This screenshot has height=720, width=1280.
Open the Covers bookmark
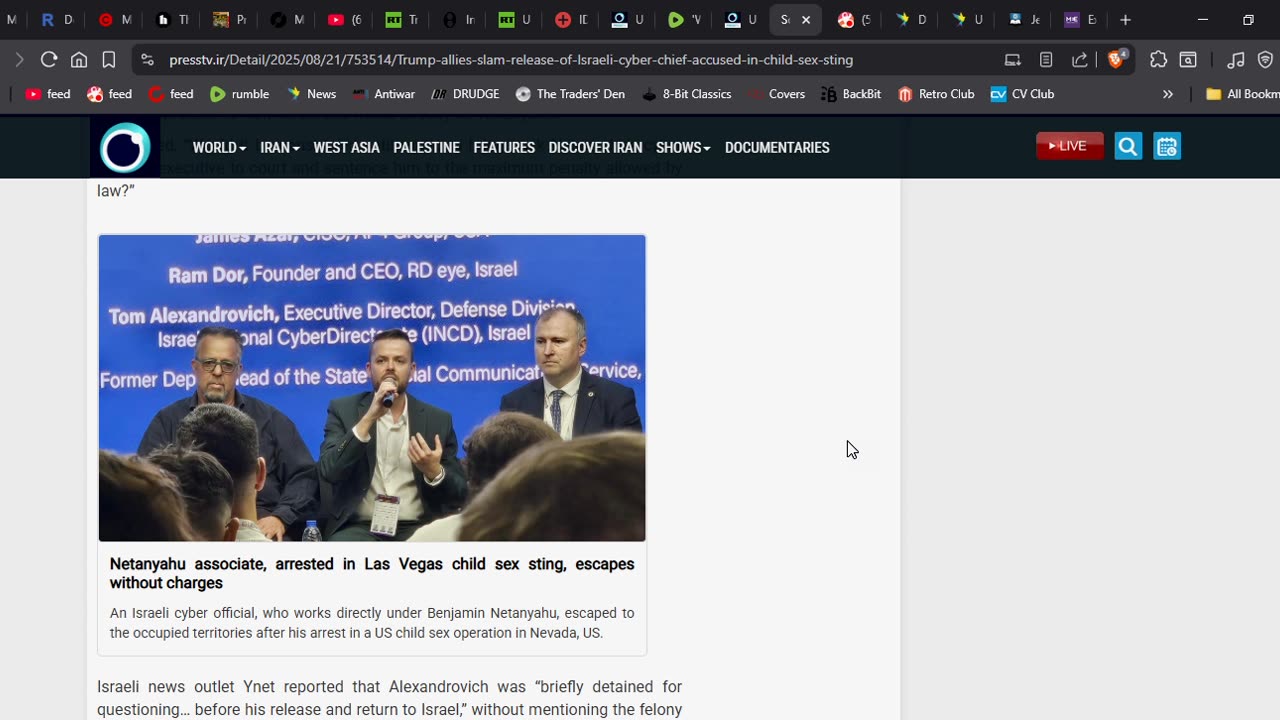(x=776, y=94)
